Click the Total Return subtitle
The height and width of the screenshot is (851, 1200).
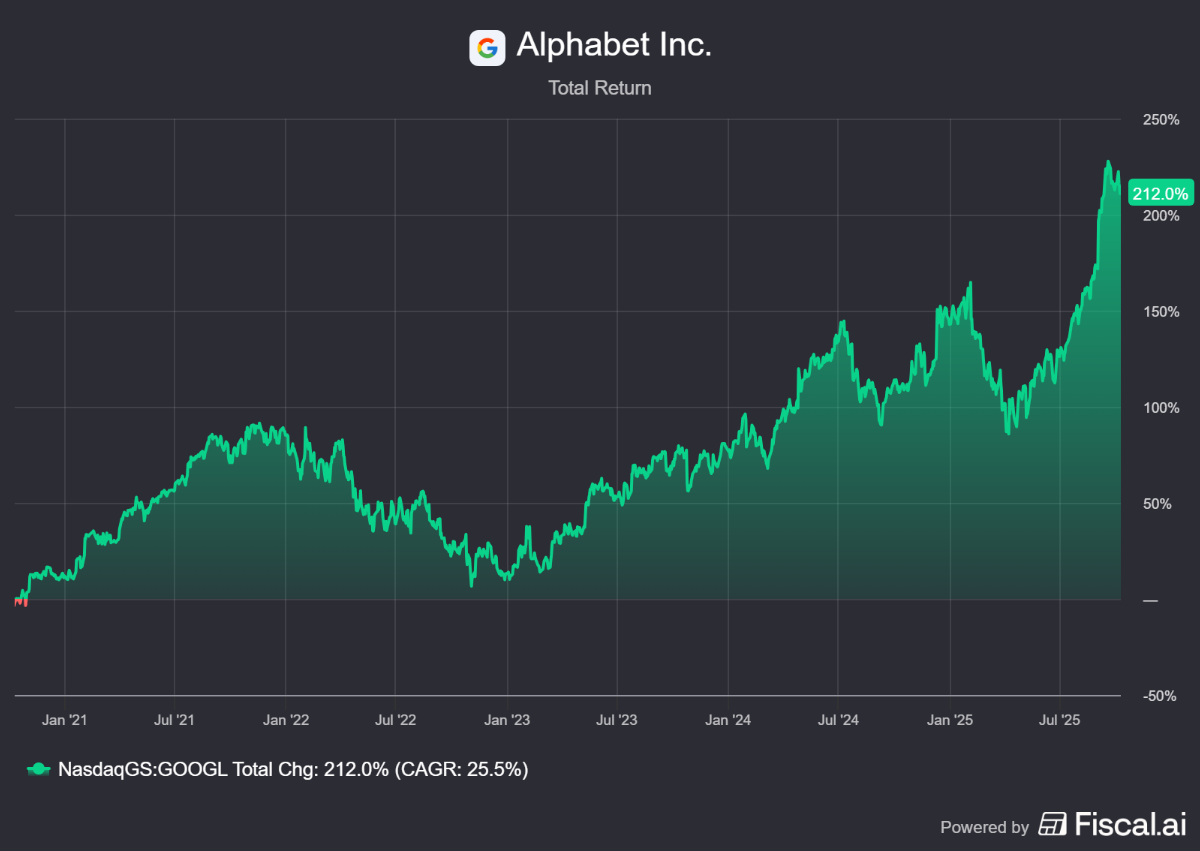(599, 88)
